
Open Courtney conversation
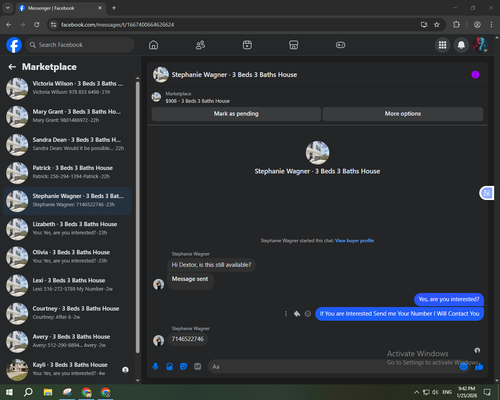point(67,313)
